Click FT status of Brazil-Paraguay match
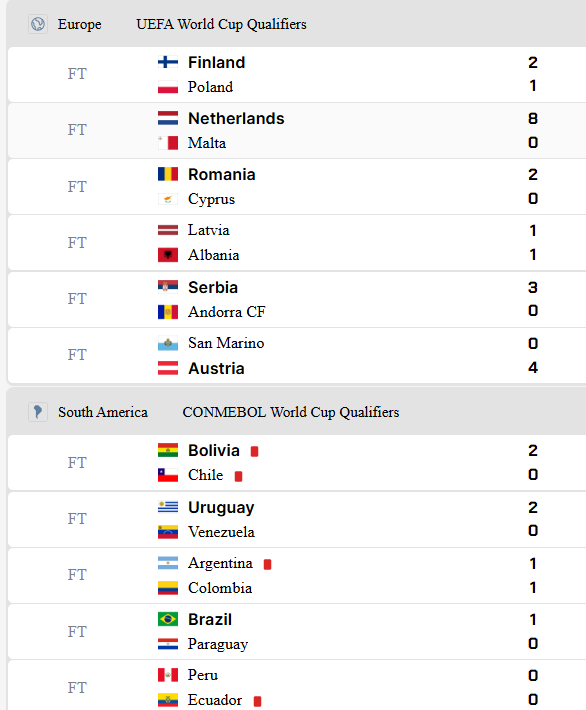Screen dimensions: 586x710 click(x=77, y=631)
